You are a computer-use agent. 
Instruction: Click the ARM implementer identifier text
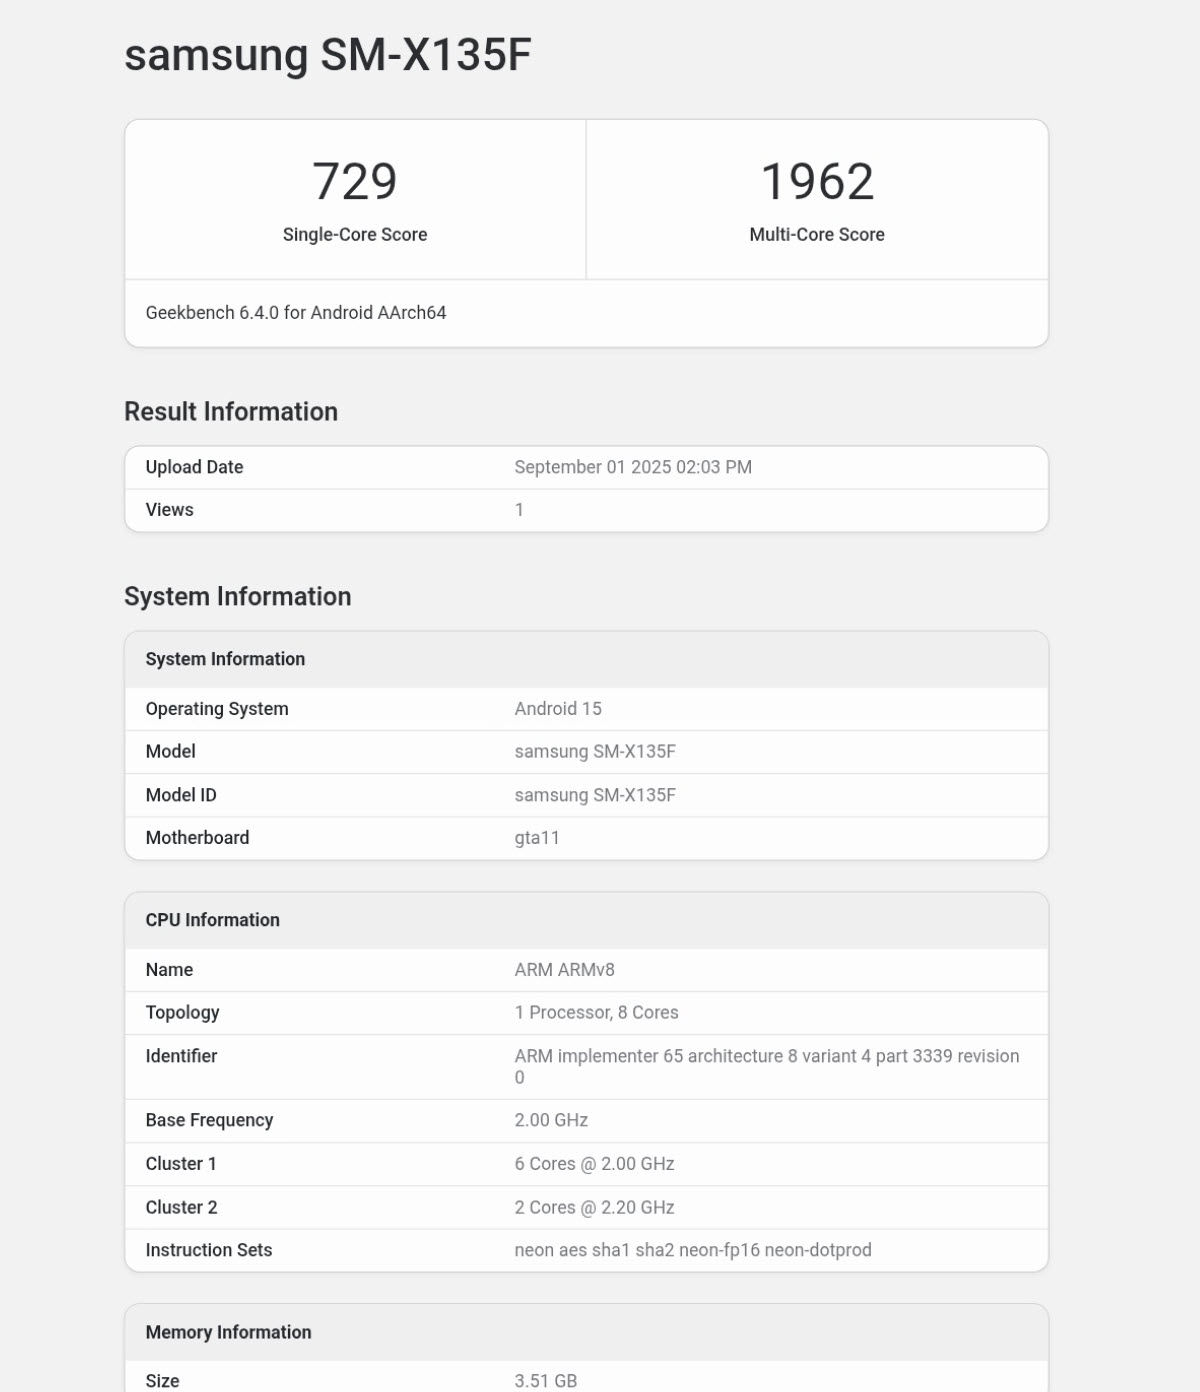pyautogui.click(x=767, y=1057)
